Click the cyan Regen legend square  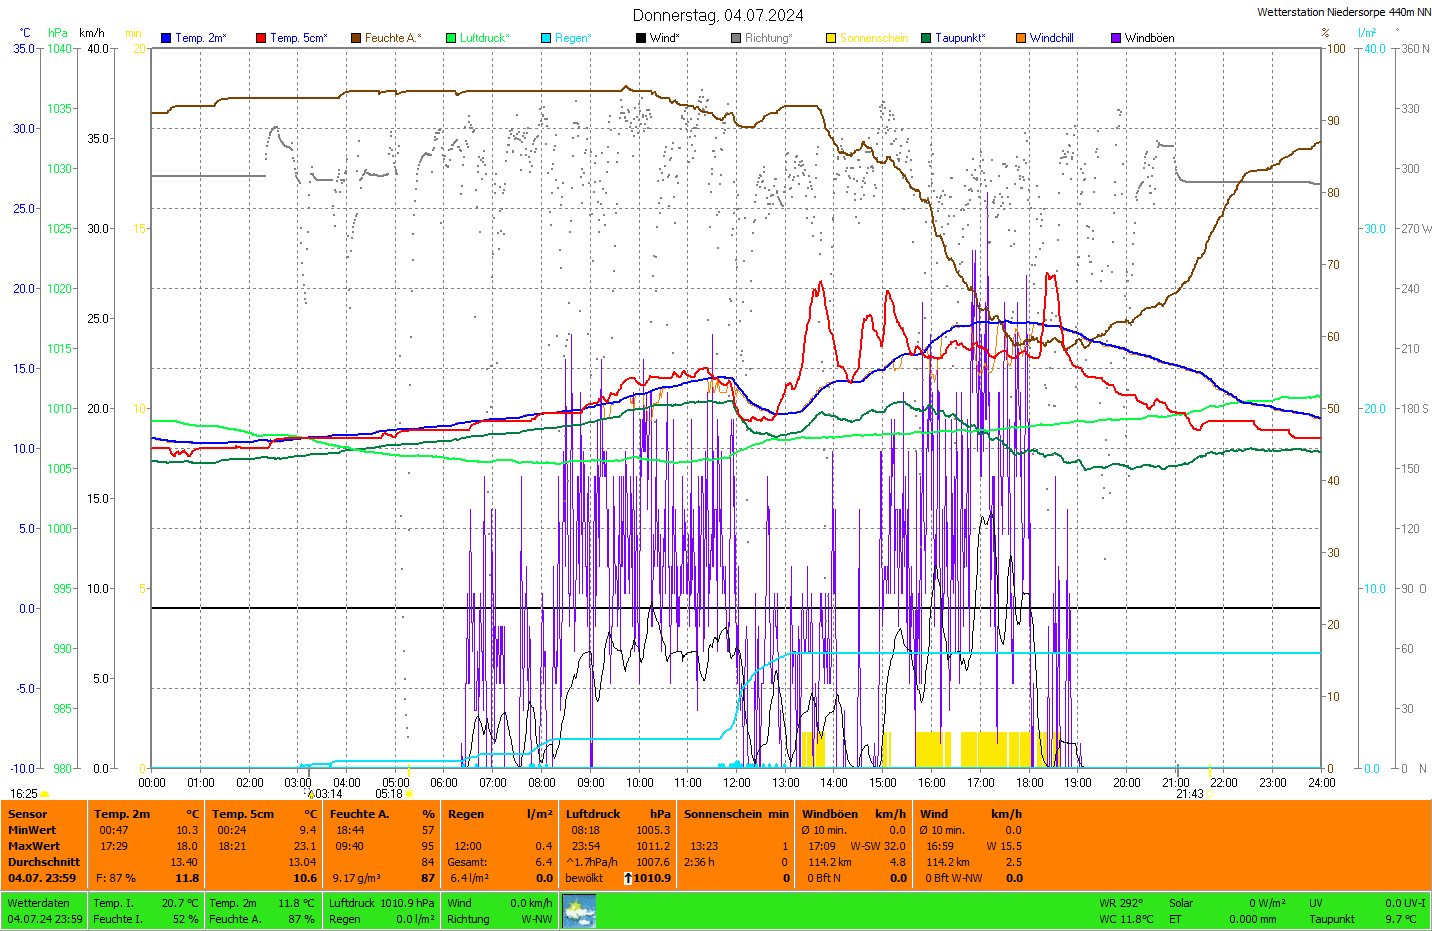tap(546, 38)
